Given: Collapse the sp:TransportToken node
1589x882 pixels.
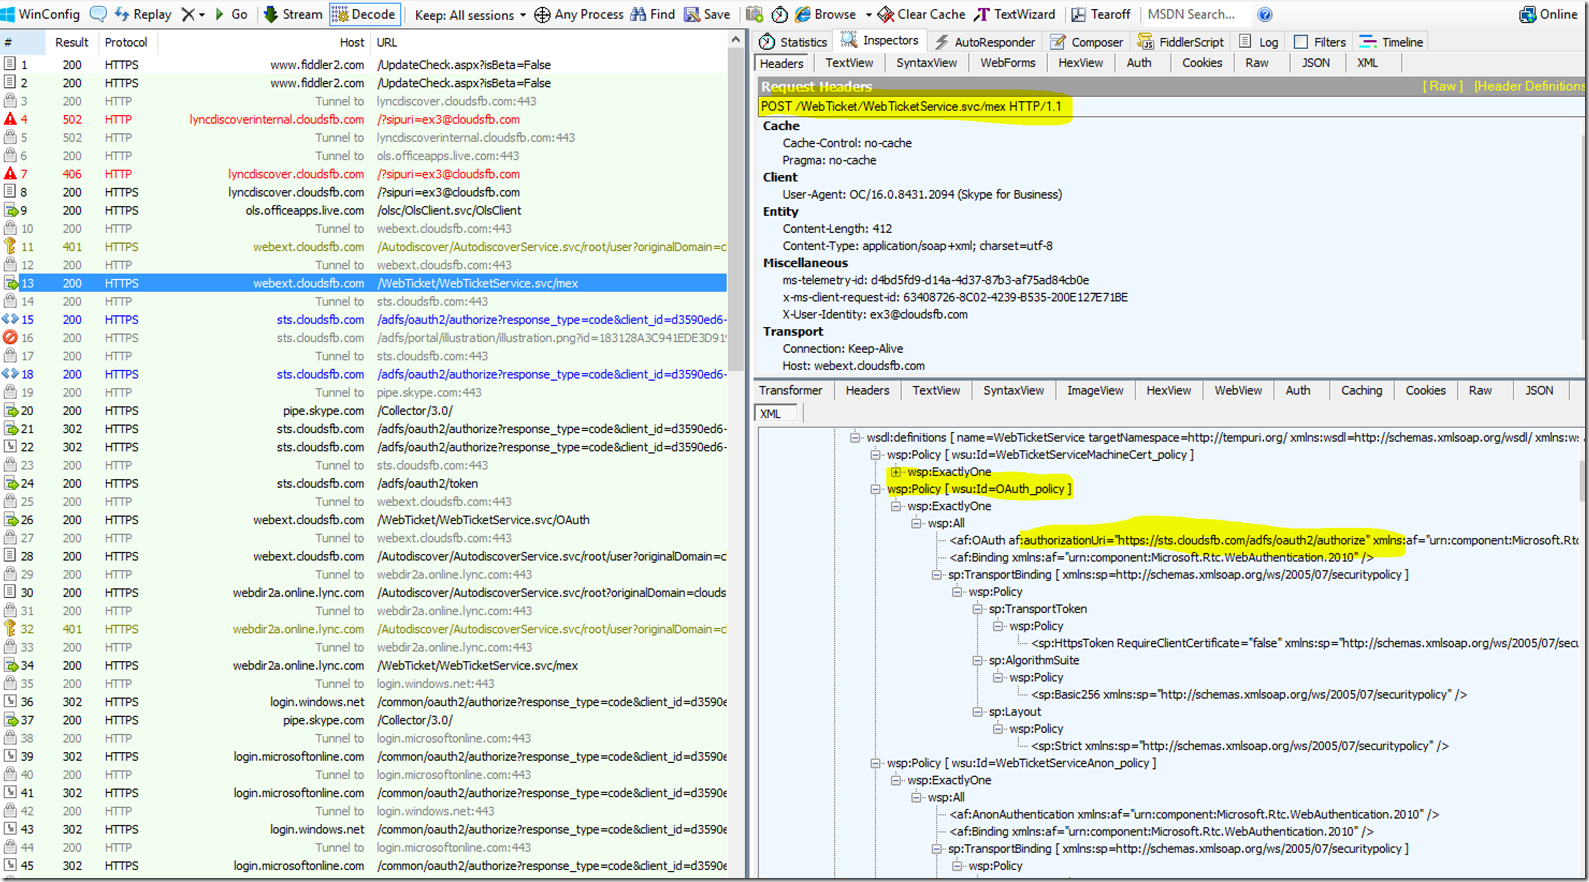Looking at the screenshot, I should 978,609.
